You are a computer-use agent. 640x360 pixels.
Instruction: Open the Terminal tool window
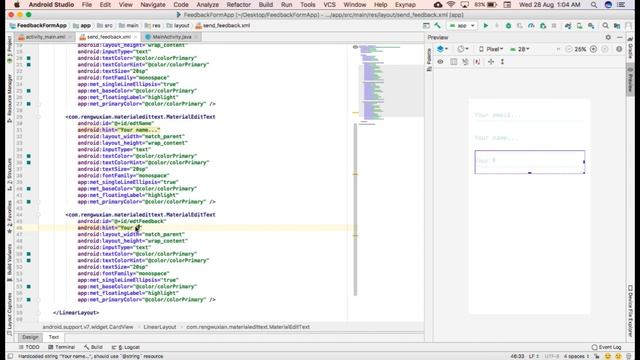pos(62,347)
